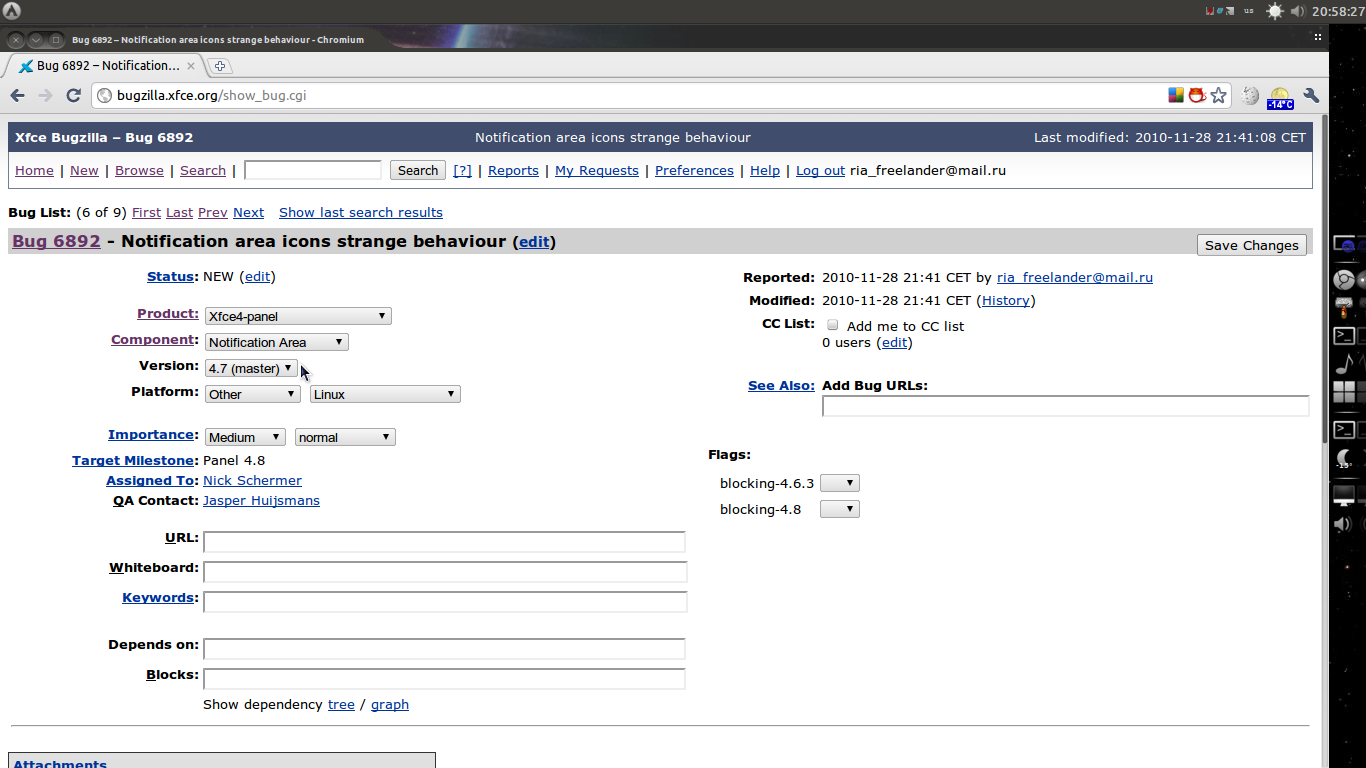Click the Wikipedia extension icon
The width and height of the screenshot is (1366, 768).
tap(1250, 96)
